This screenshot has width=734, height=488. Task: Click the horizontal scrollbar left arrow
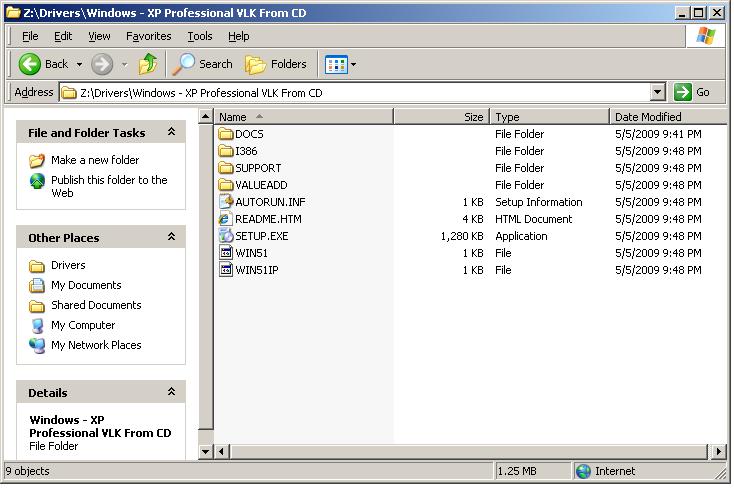[222, 451]
